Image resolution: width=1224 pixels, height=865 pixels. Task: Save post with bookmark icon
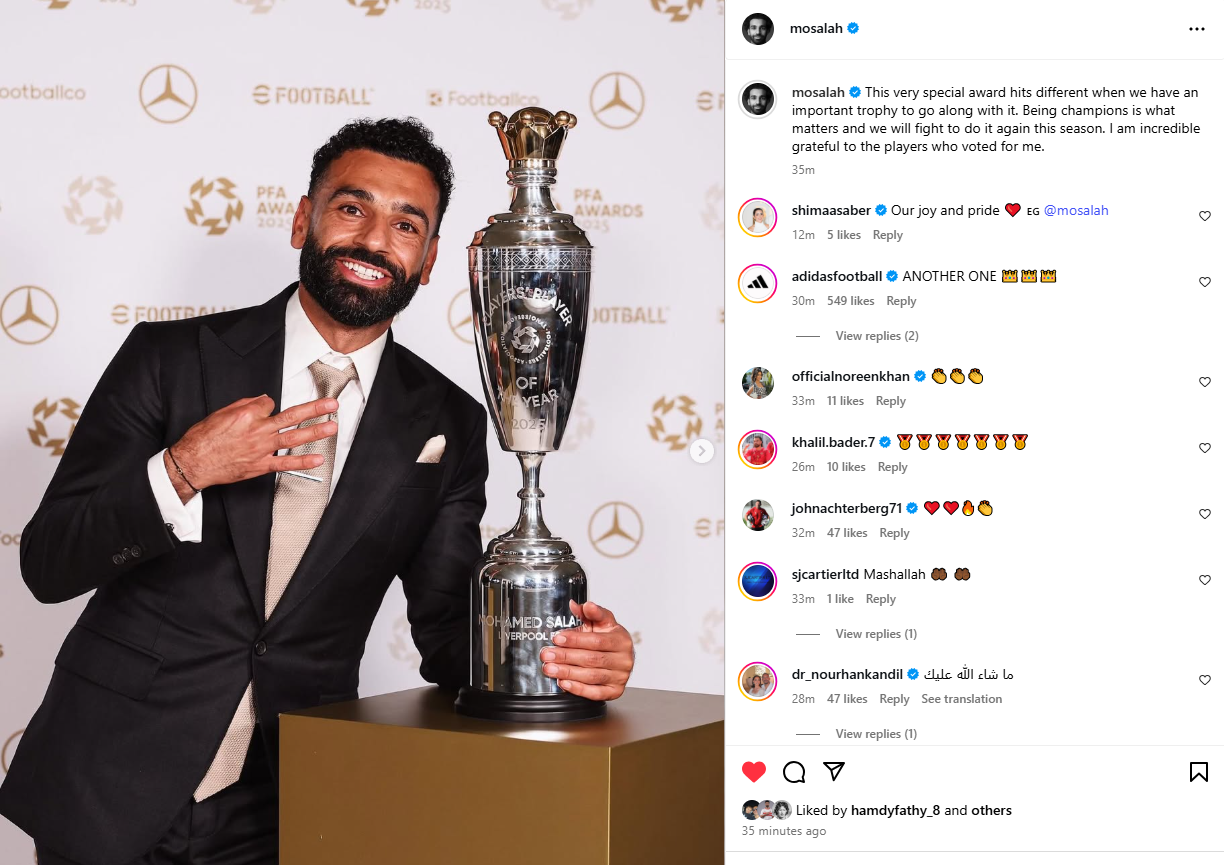pyautogui.click(x=1199, y=772)
